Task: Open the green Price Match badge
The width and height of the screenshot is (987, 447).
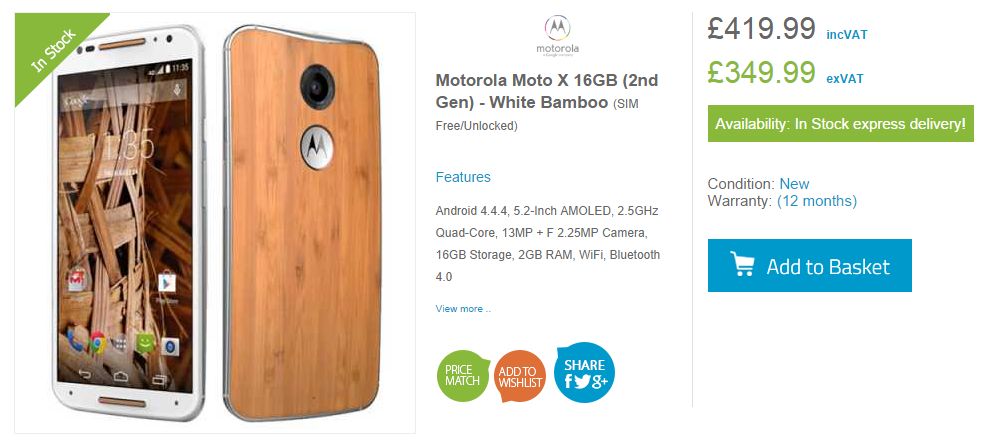Action: (463, 375)
